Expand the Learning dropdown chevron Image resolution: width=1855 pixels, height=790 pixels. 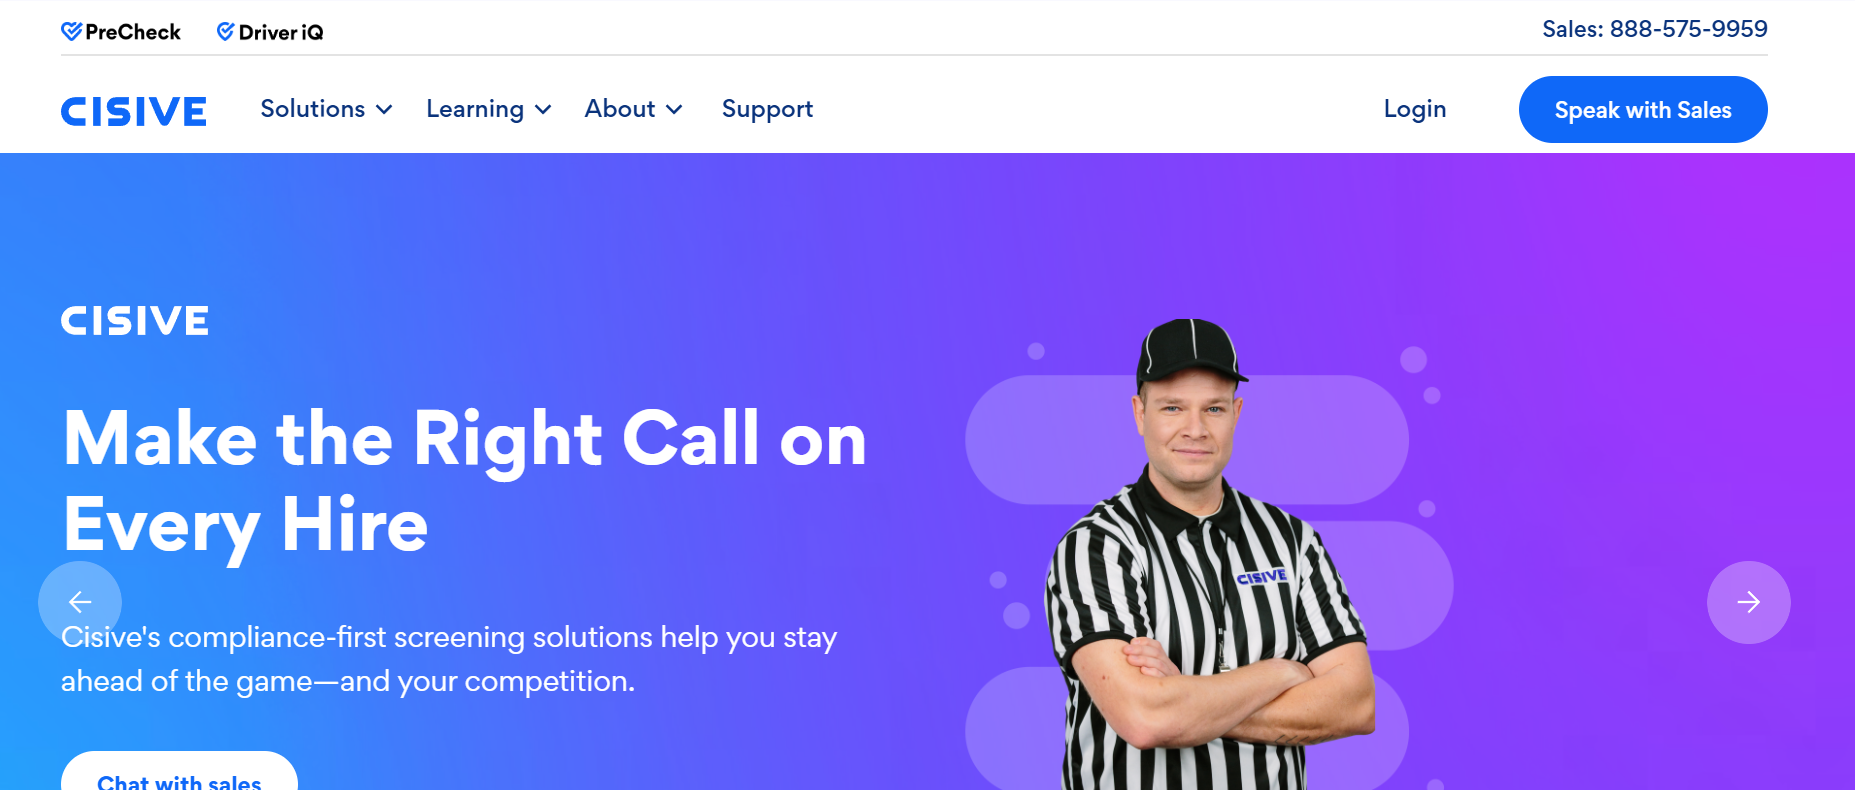click(x=543, y=110)
